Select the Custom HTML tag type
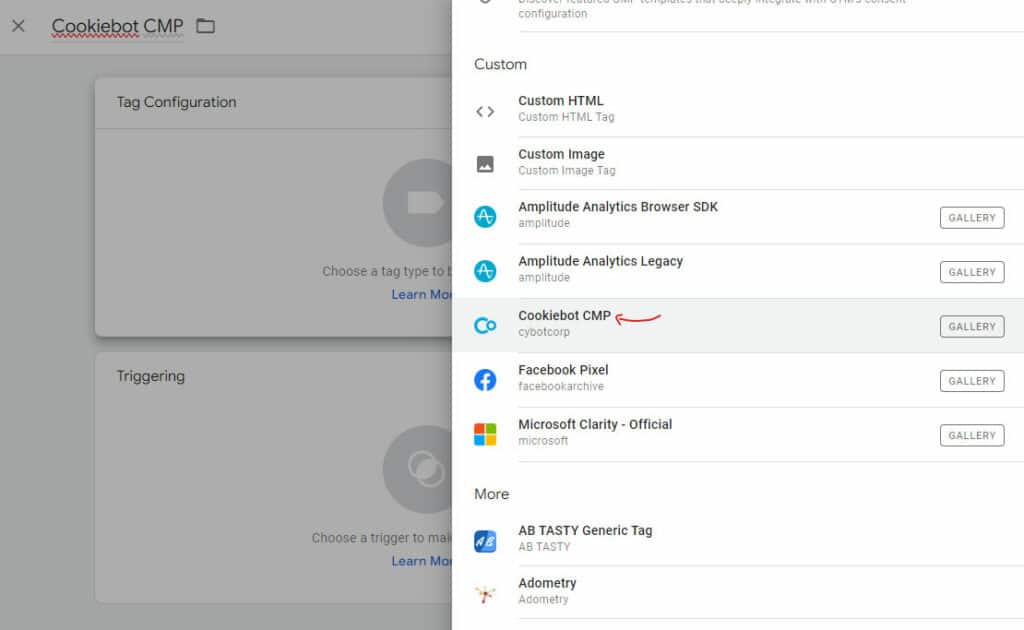The image size is (1024, 630). (x=738, y=109)
